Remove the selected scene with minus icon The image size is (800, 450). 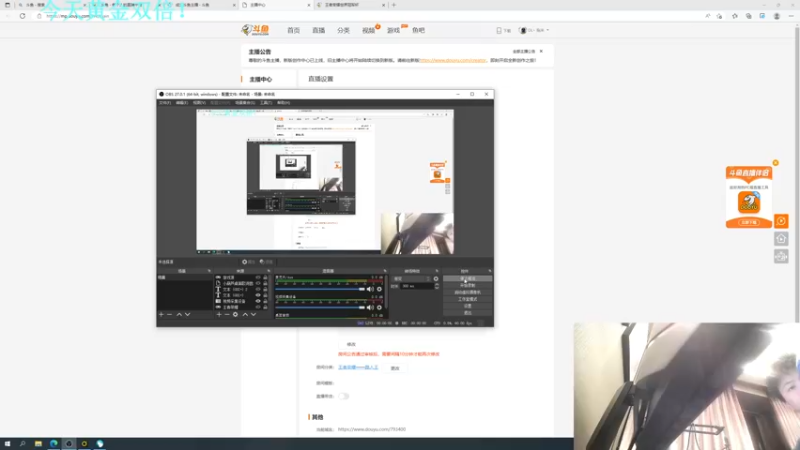click(170, 315)
